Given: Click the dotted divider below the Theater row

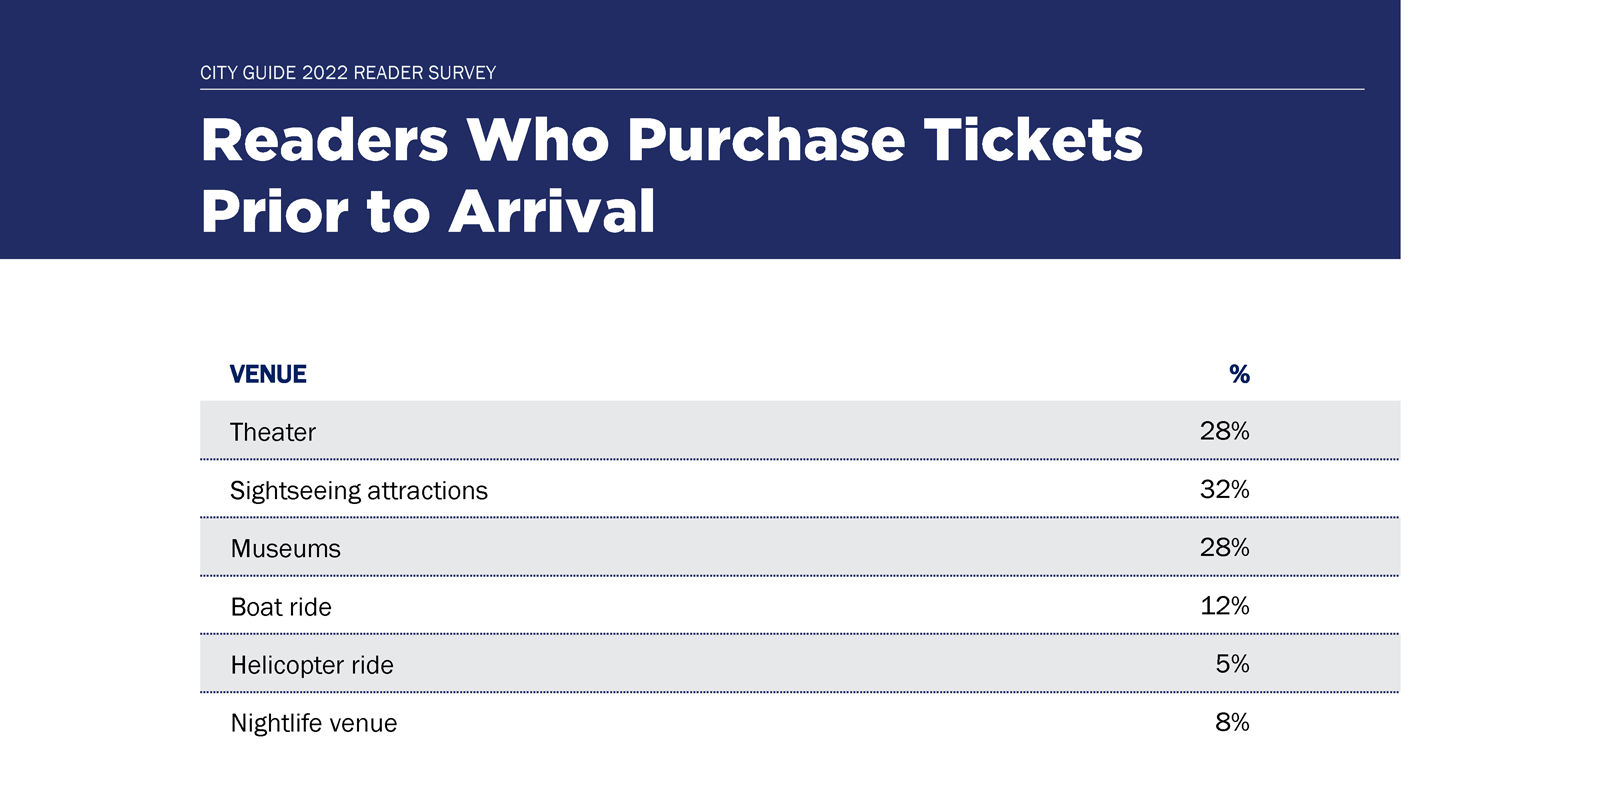Looking at the screenshot, I should tap(800, 459).
